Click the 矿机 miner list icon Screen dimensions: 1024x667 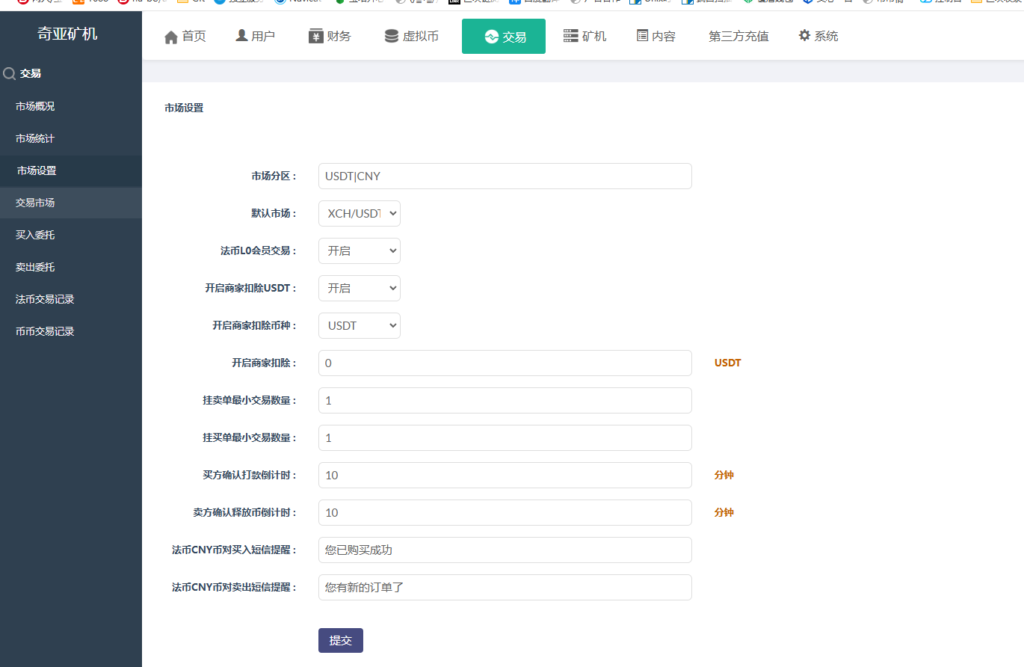click(572, 35)
